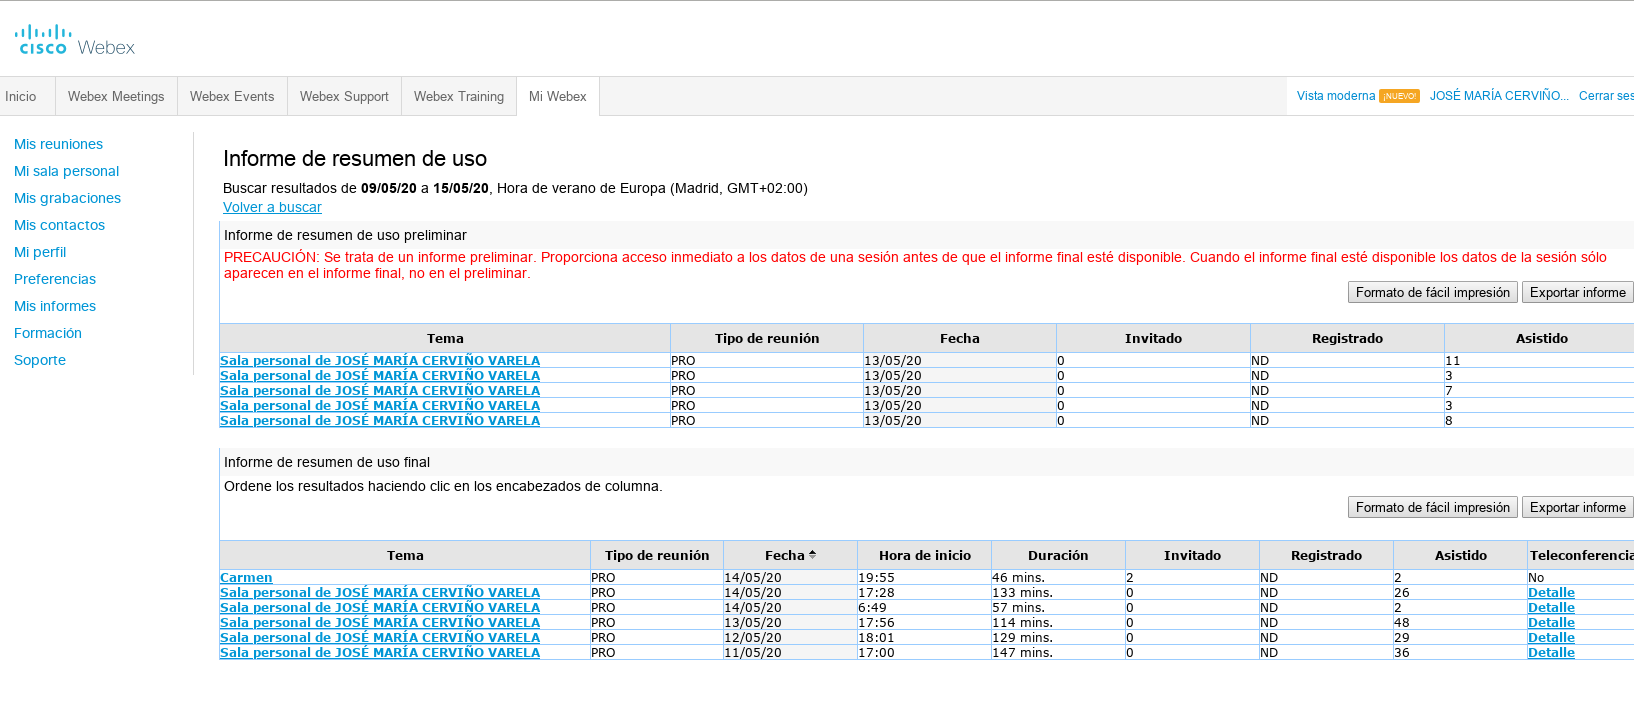
Task: Sort the final report by Duración header
Action: coord(1058,555)
